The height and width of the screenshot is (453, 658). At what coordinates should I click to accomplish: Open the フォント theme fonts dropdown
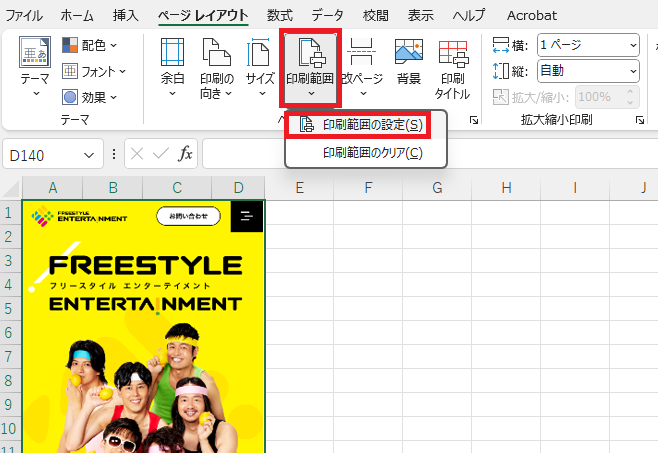[94, 71]
